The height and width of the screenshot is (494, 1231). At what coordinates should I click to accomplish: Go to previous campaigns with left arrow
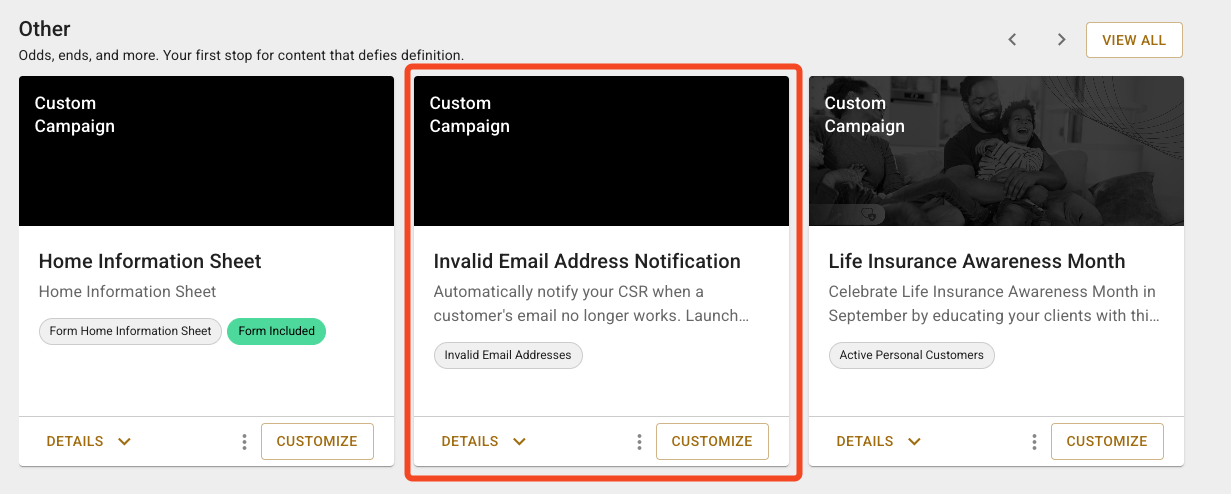(x=1012, y=40)
